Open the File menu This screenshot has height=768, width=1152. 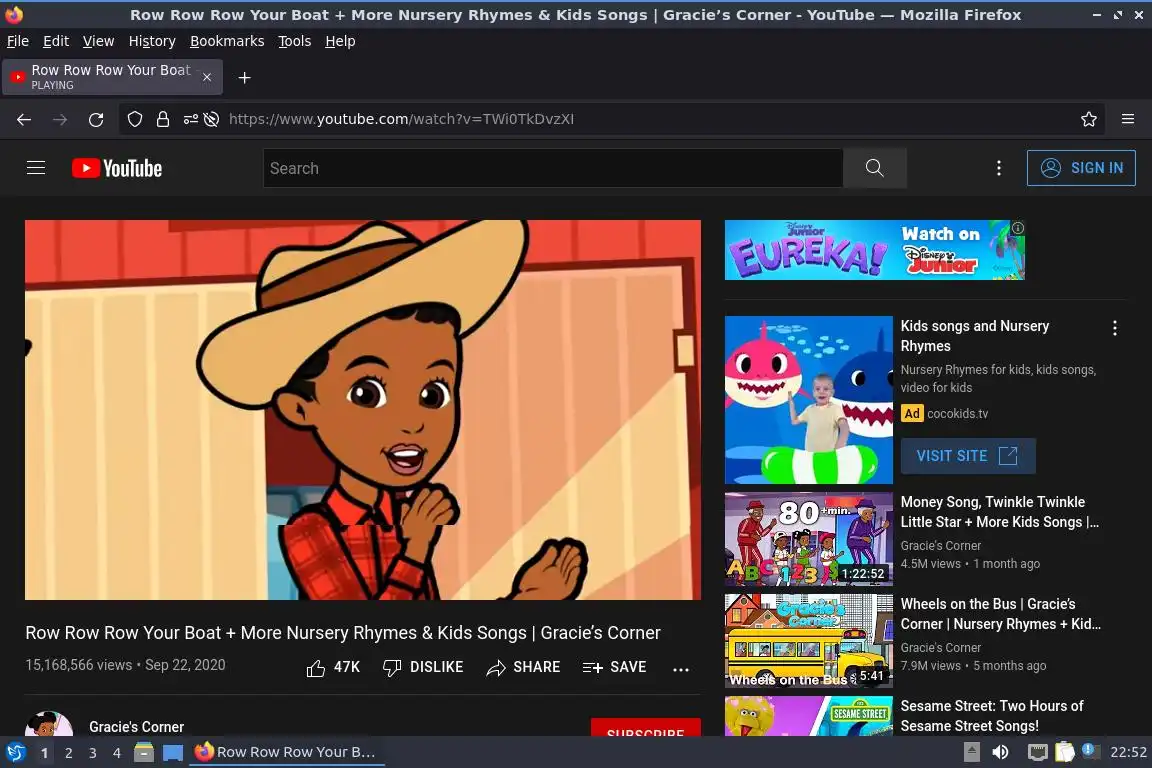(18, 41)
